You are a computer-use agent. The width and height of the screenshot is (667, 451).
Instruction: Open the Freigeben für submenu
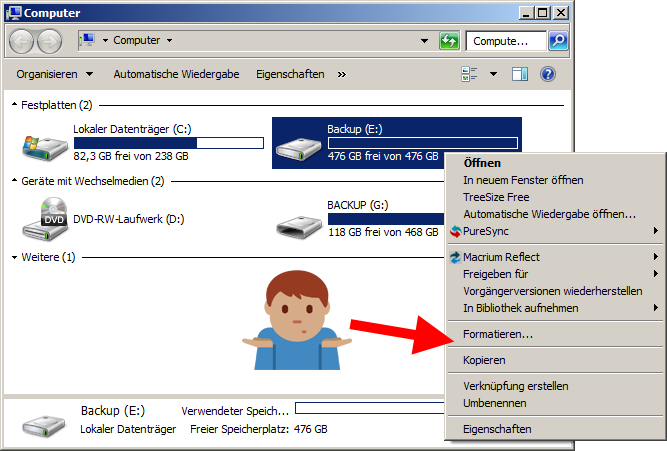(x=555, y=274)
